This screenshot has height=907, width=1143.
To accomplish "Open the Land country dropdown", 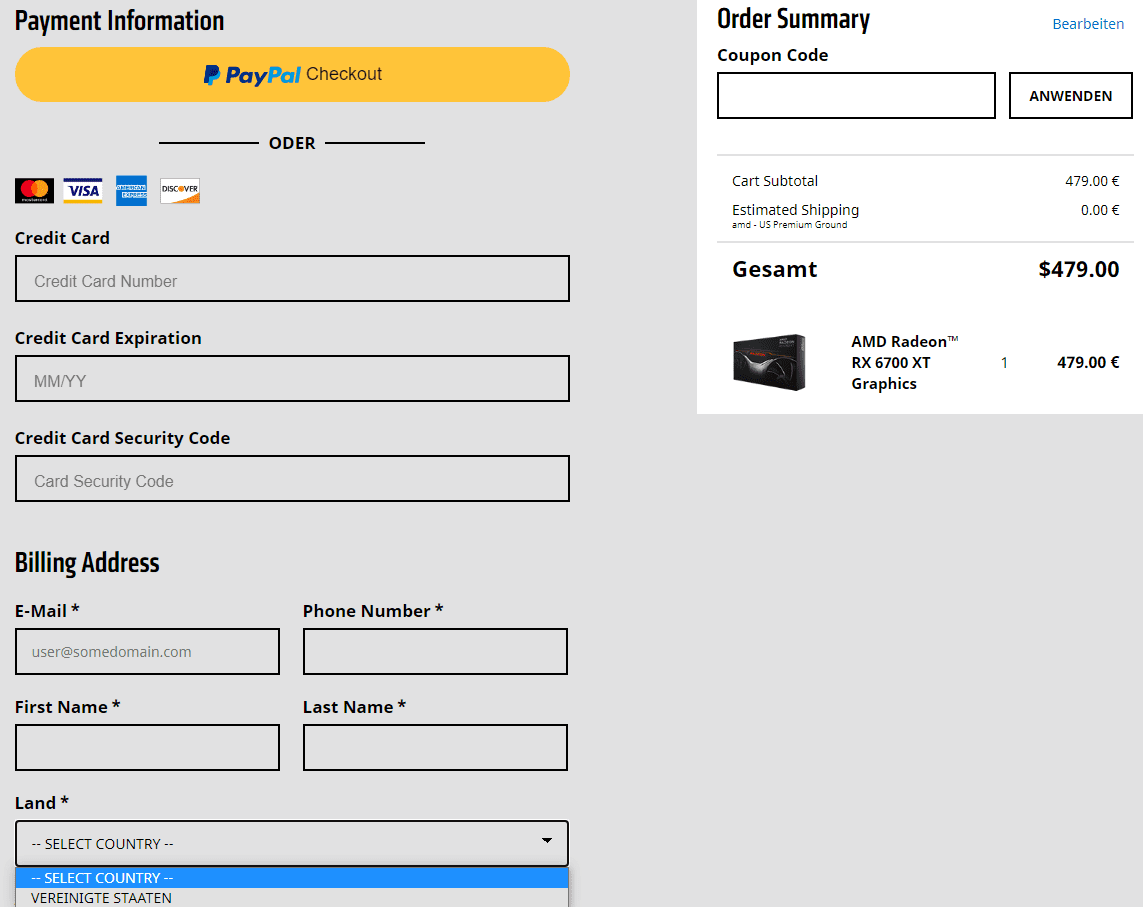I will [x=280, y=843].
